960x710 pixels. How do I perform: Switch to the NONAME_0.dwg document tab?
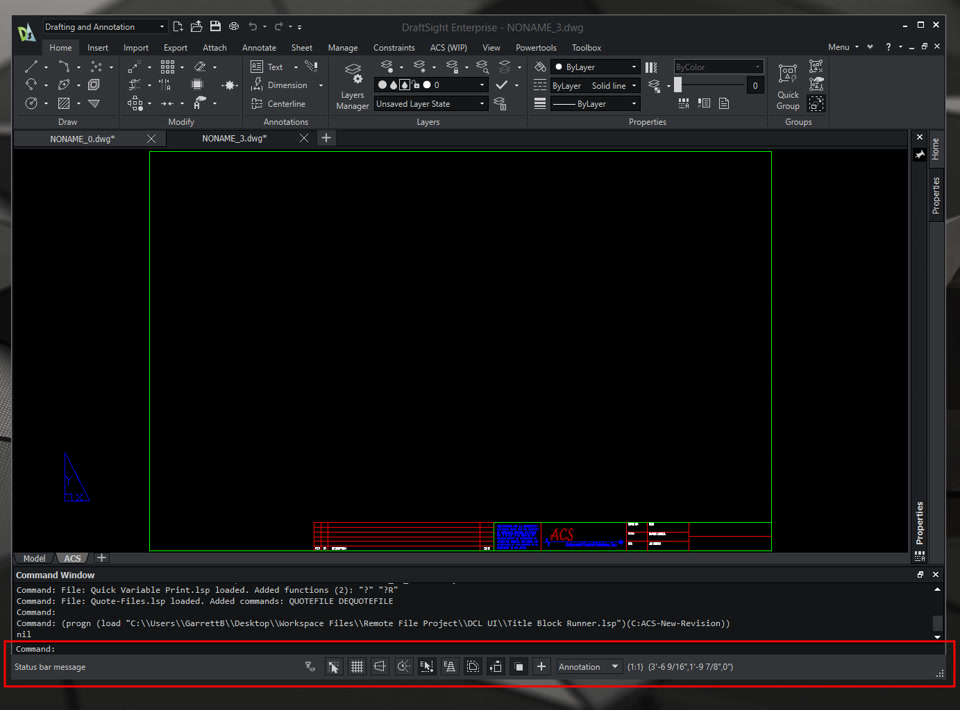coord(82,139)
